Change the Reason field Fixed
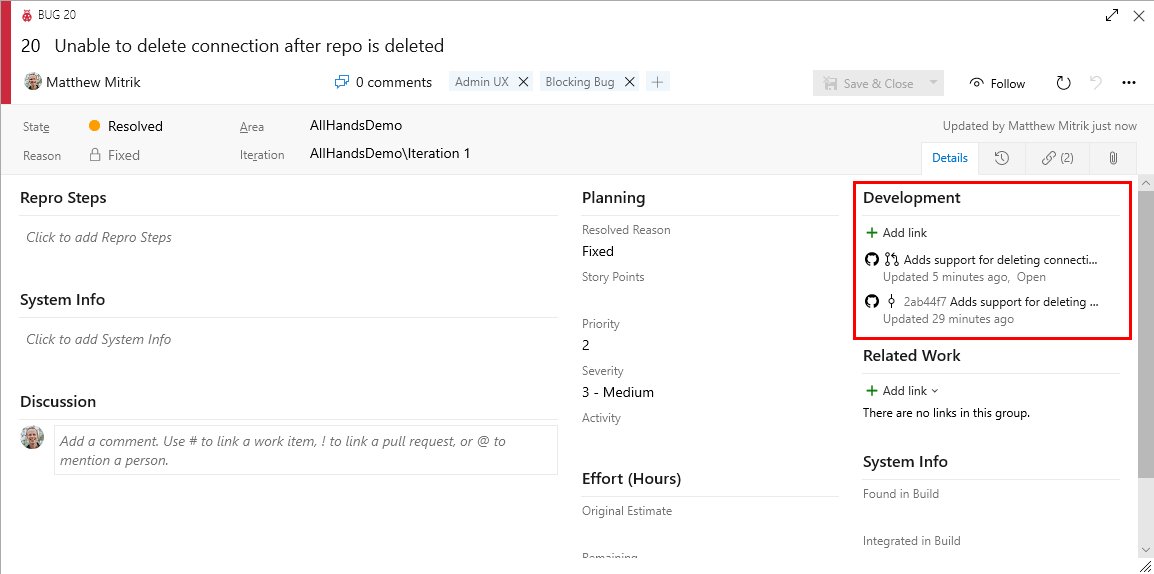This screenshot has width=1154, height=574. pos(124,155)
